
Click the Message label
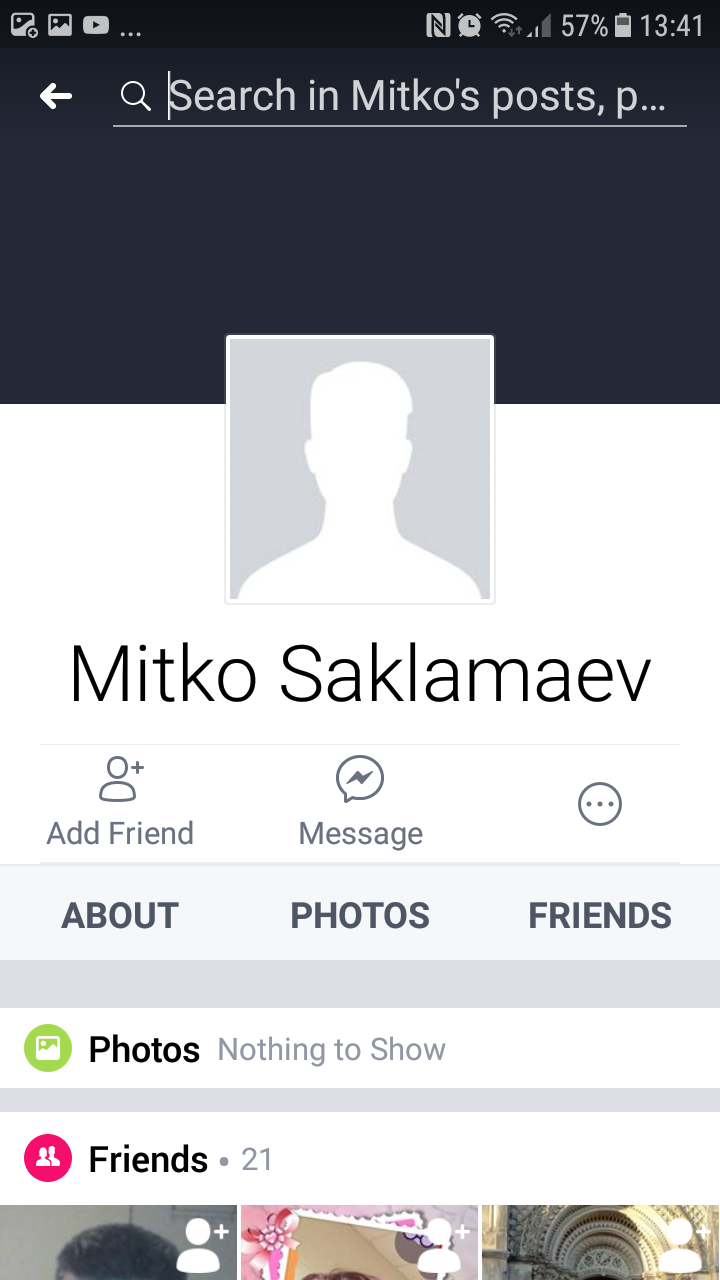tap(360, 833)
